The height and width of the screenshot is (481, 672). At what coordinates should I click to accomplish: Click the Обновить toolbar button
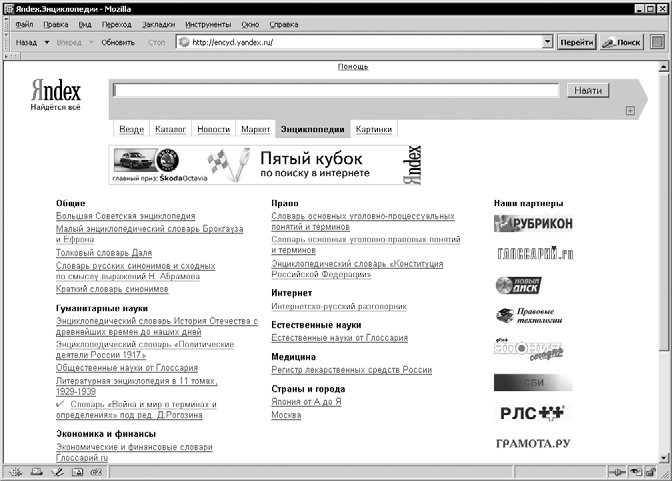118,42
